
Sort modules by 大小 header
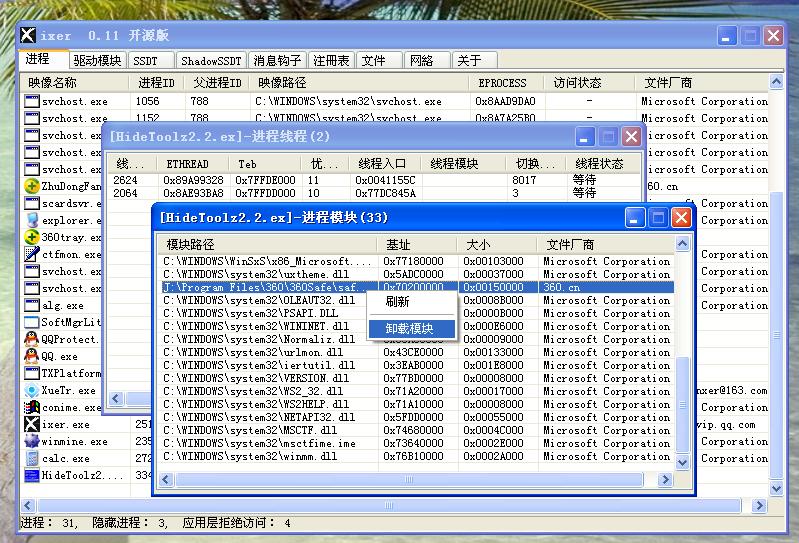coord(497,245)
